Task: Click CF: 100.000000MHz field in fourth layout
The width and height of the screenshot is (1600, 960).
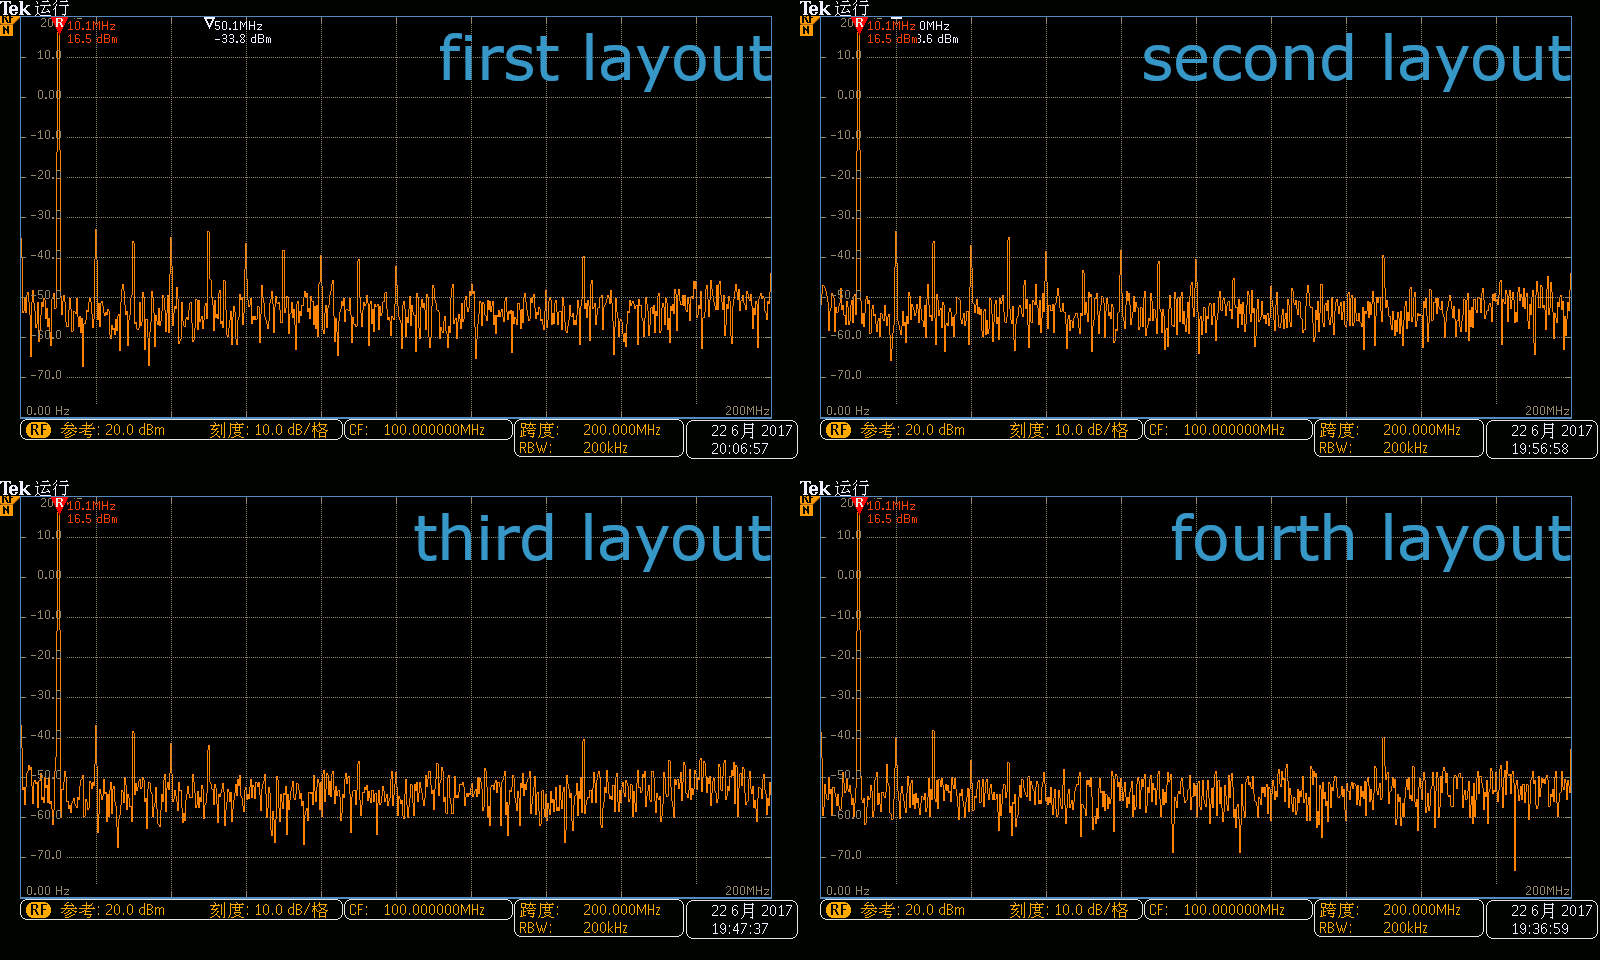Action: tap(1228, 910)
